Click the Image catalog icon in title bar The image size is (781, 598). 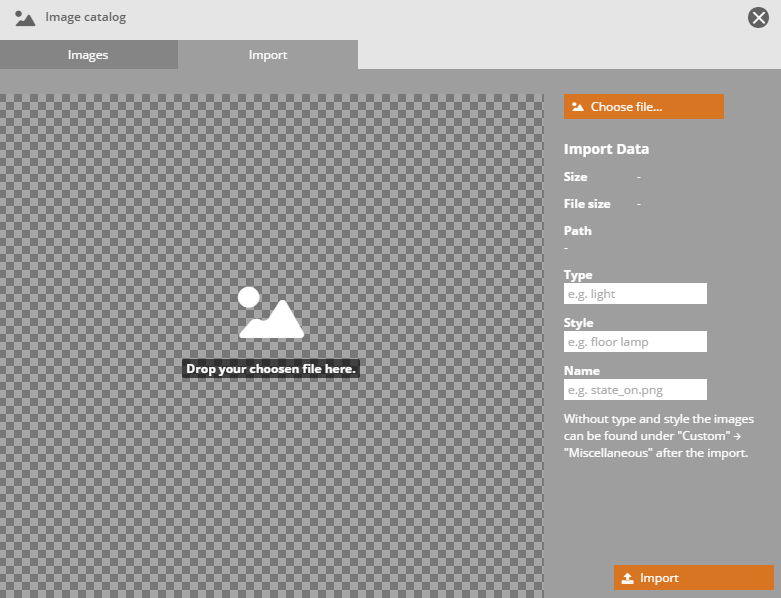[x=25, y=17]
